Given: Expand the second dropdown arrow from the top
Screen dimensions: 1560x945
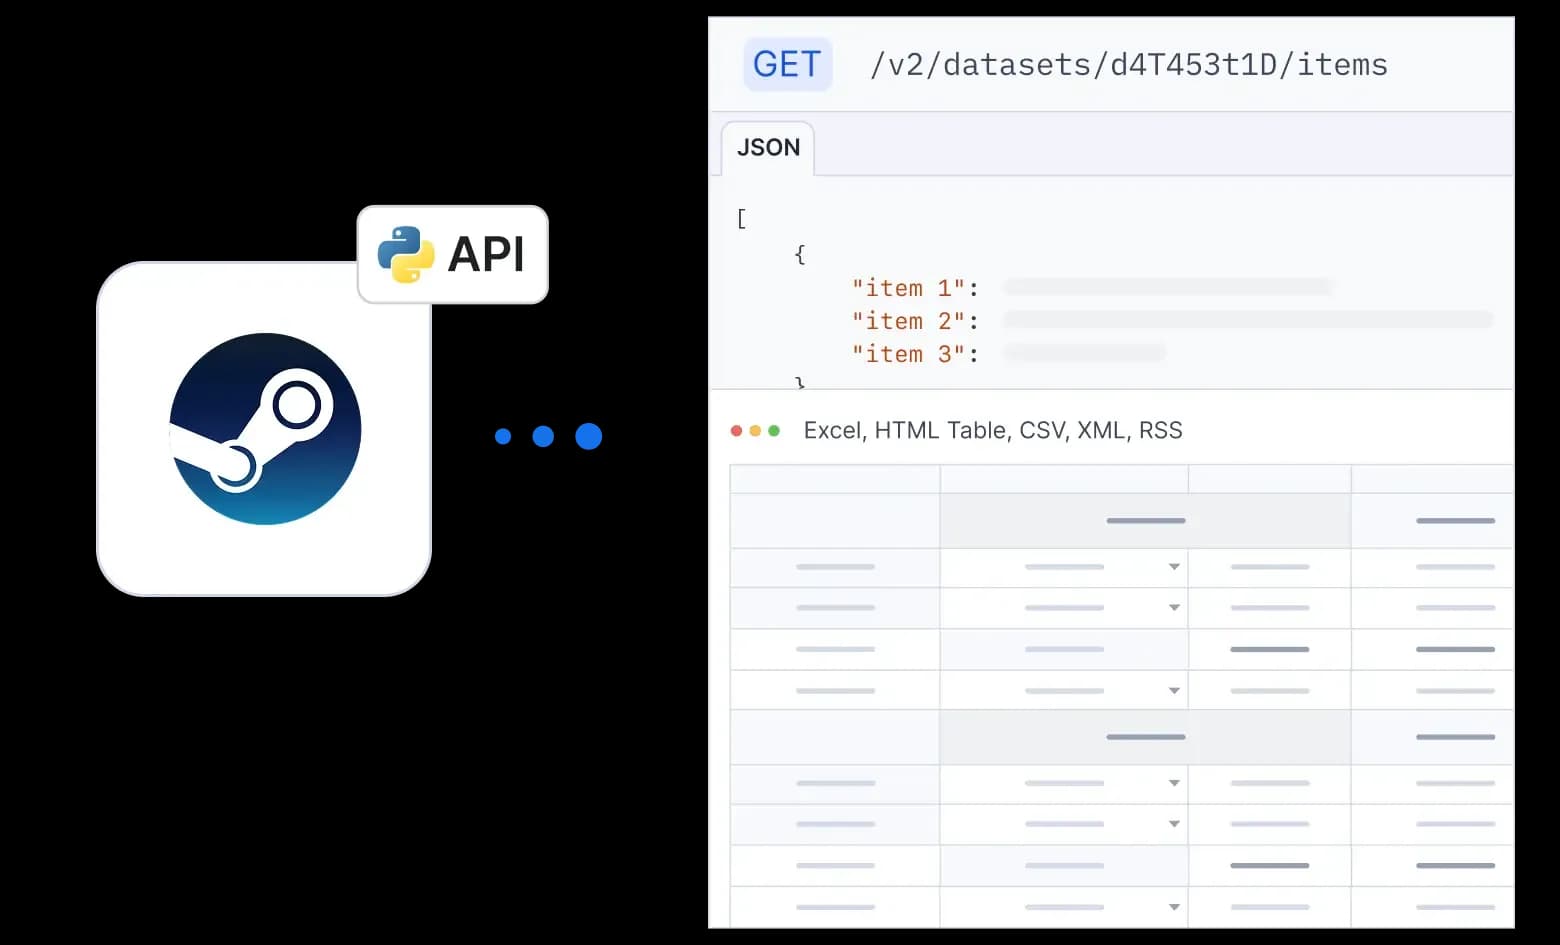Looking at the screenshot, I should pyautogui.click(x=1174, y=608).
